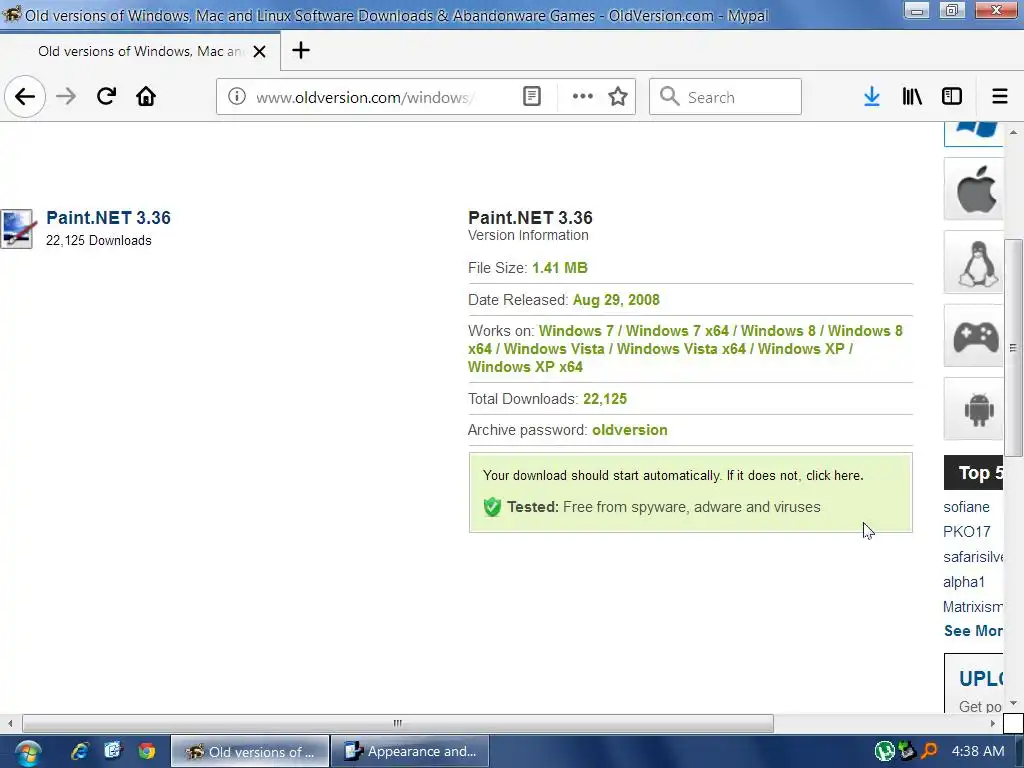Click the uTorrent system tray icon
Image resolution: width=1024 pixels, height=768 pixels.
coord(884,751)
